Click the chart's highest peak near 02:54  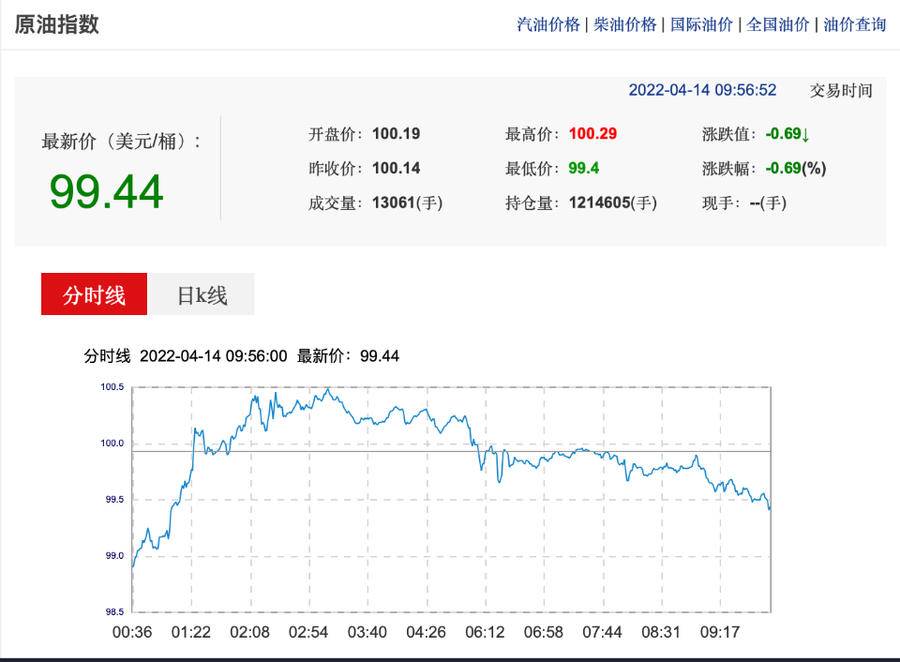pyautogui.click(x=328, y=390)
